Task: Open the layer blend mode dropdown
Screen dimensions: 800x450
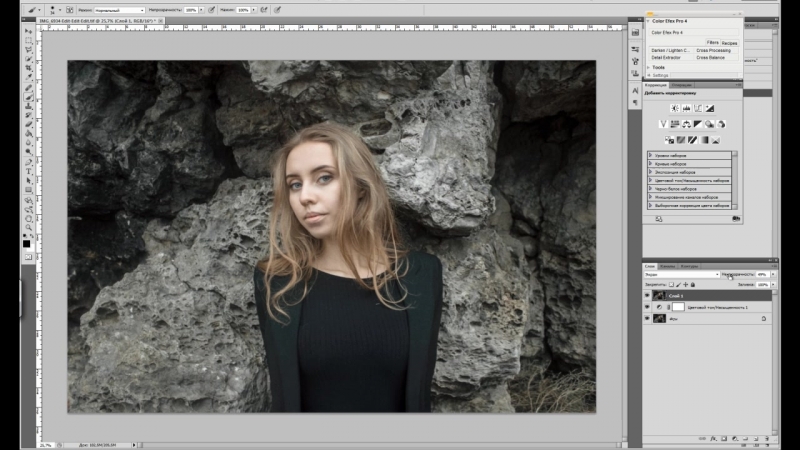Action: click(x=682, y=274)
